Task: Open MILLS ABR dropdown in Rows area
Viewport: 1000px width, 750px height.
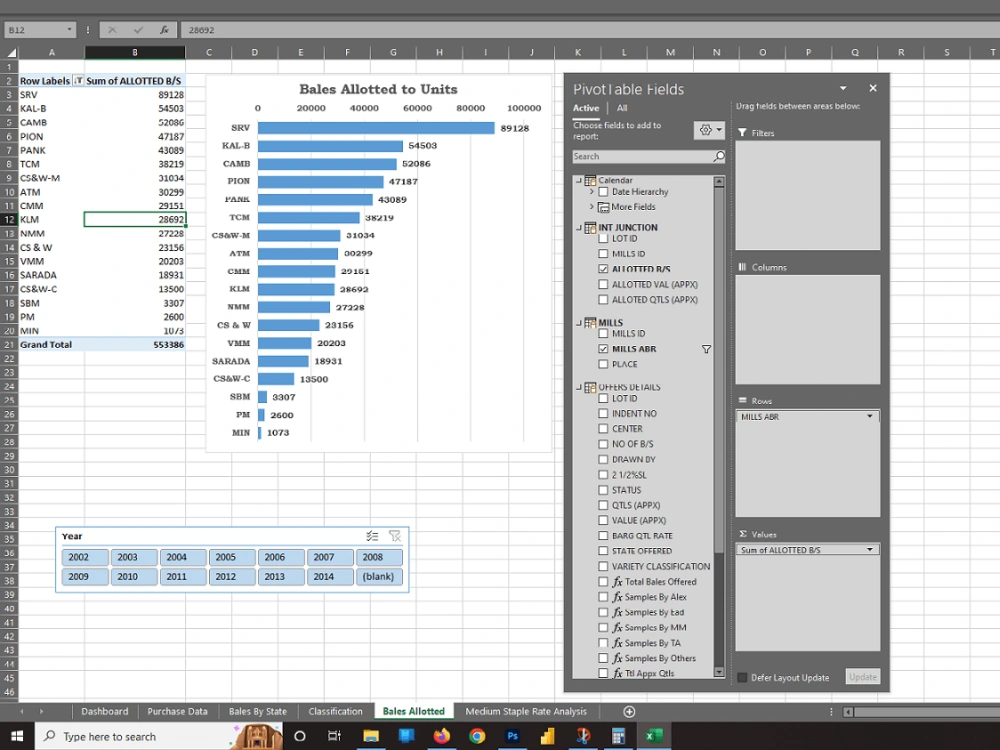Action: pyautogui.click(x=869, y=416)
